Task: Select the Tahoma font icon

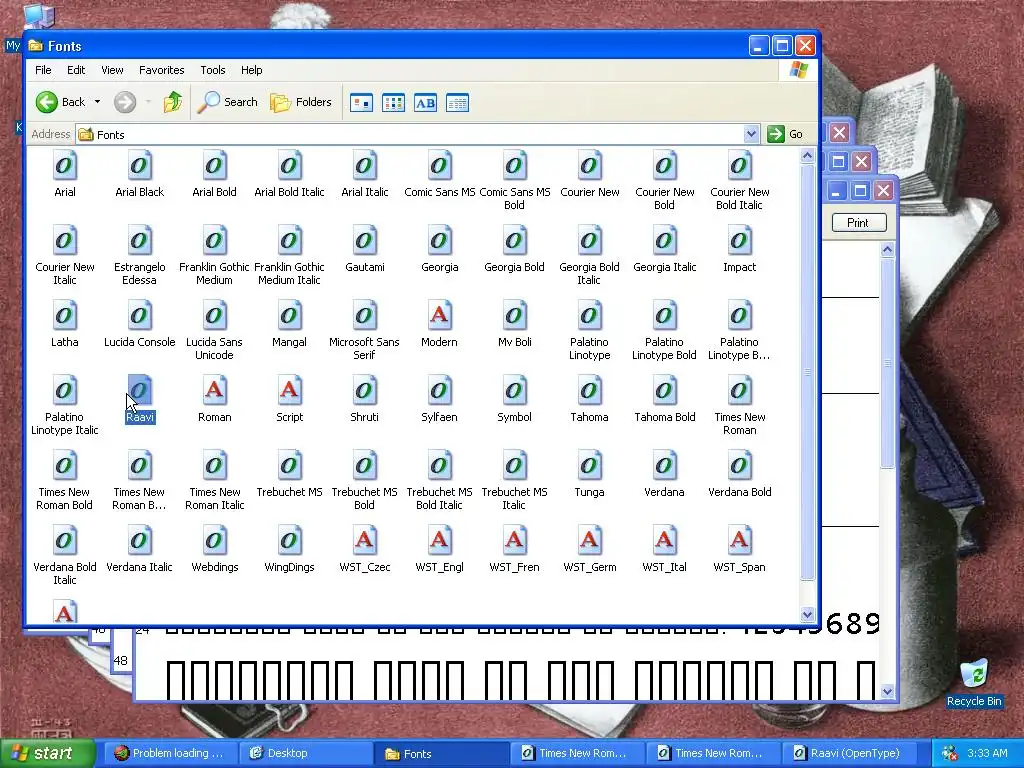Action: [589, 391]
